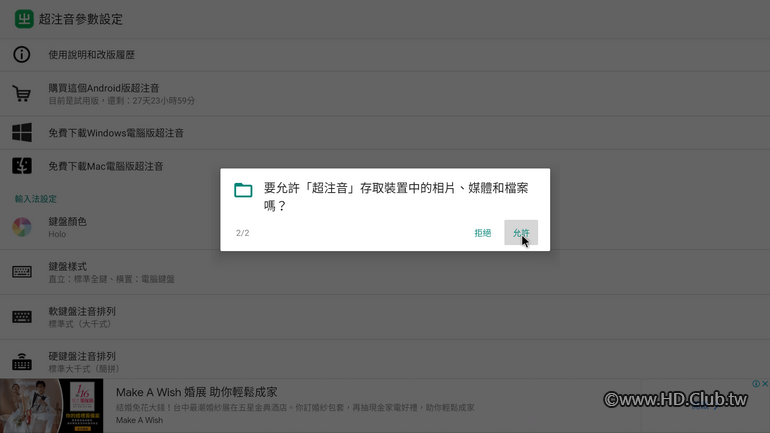Screen dimensions: 770x433
Task: Click the 鍵盤樣式 keyboard outline icon
Action: (x=22, y=272)
